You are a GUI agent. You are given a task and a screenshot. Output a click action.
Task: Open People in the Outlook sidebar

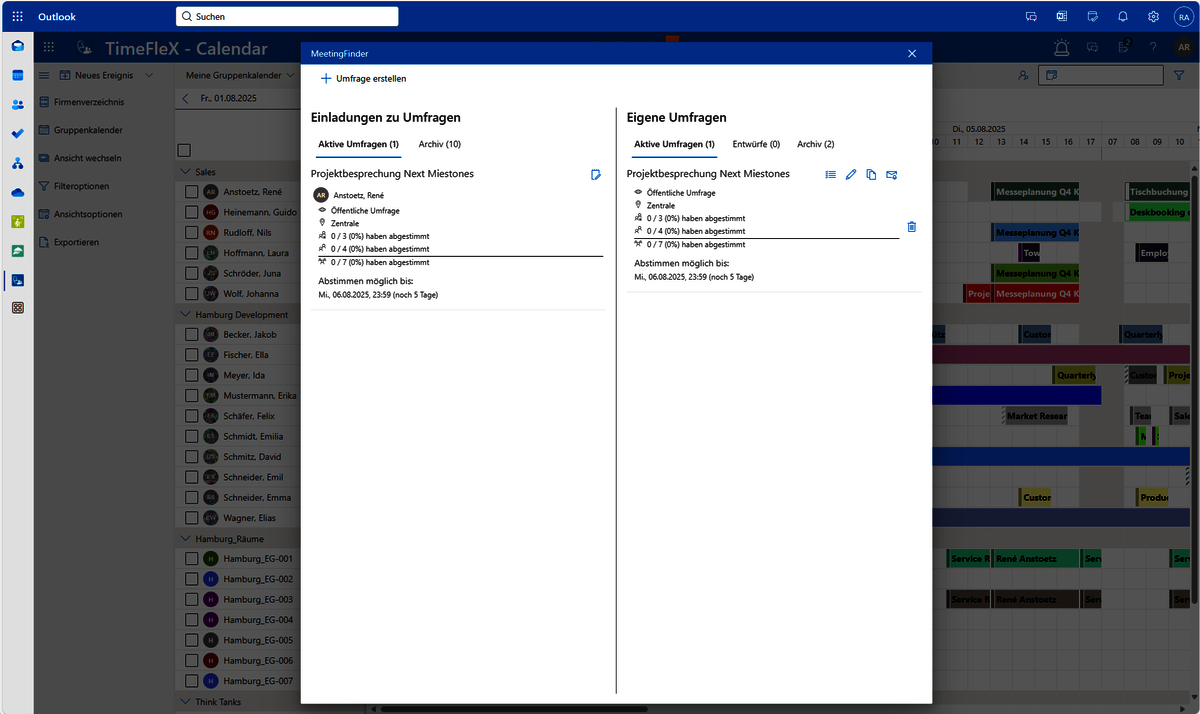click(18, 104)
